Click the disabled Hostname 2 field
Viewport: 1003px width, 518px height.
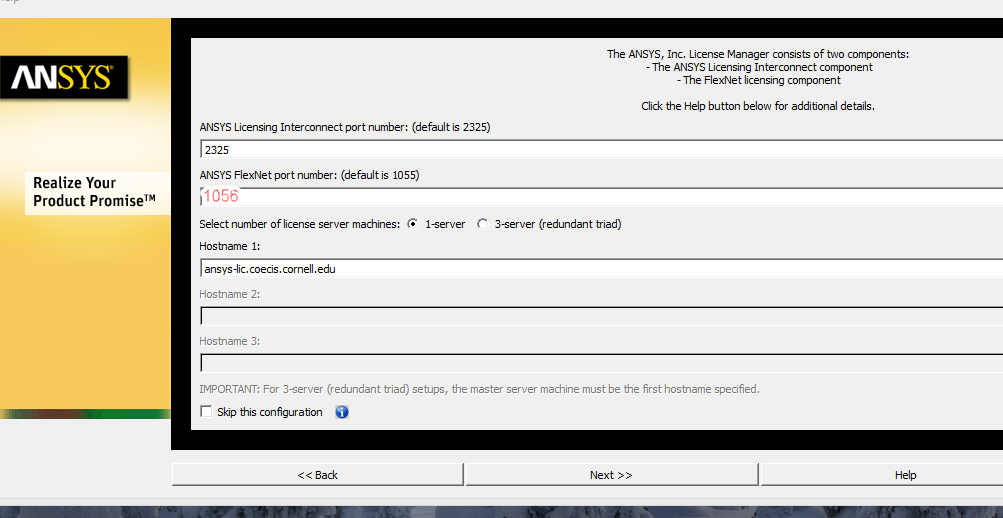(601, 316)
